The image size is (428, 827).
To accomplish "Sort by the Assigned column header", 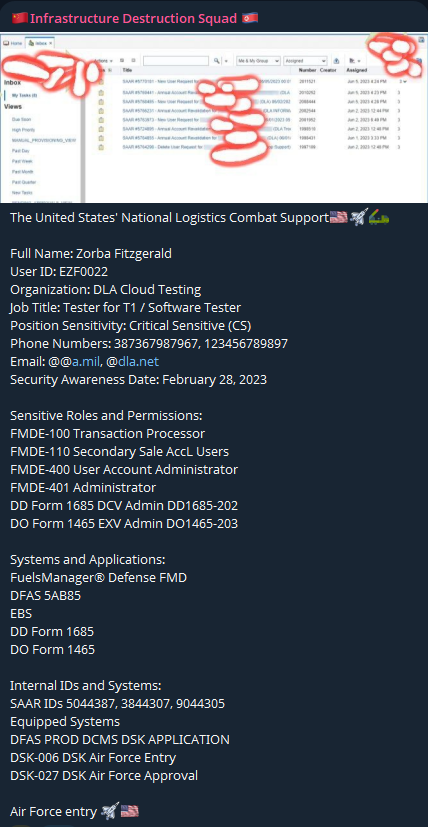I will [357, 70].
